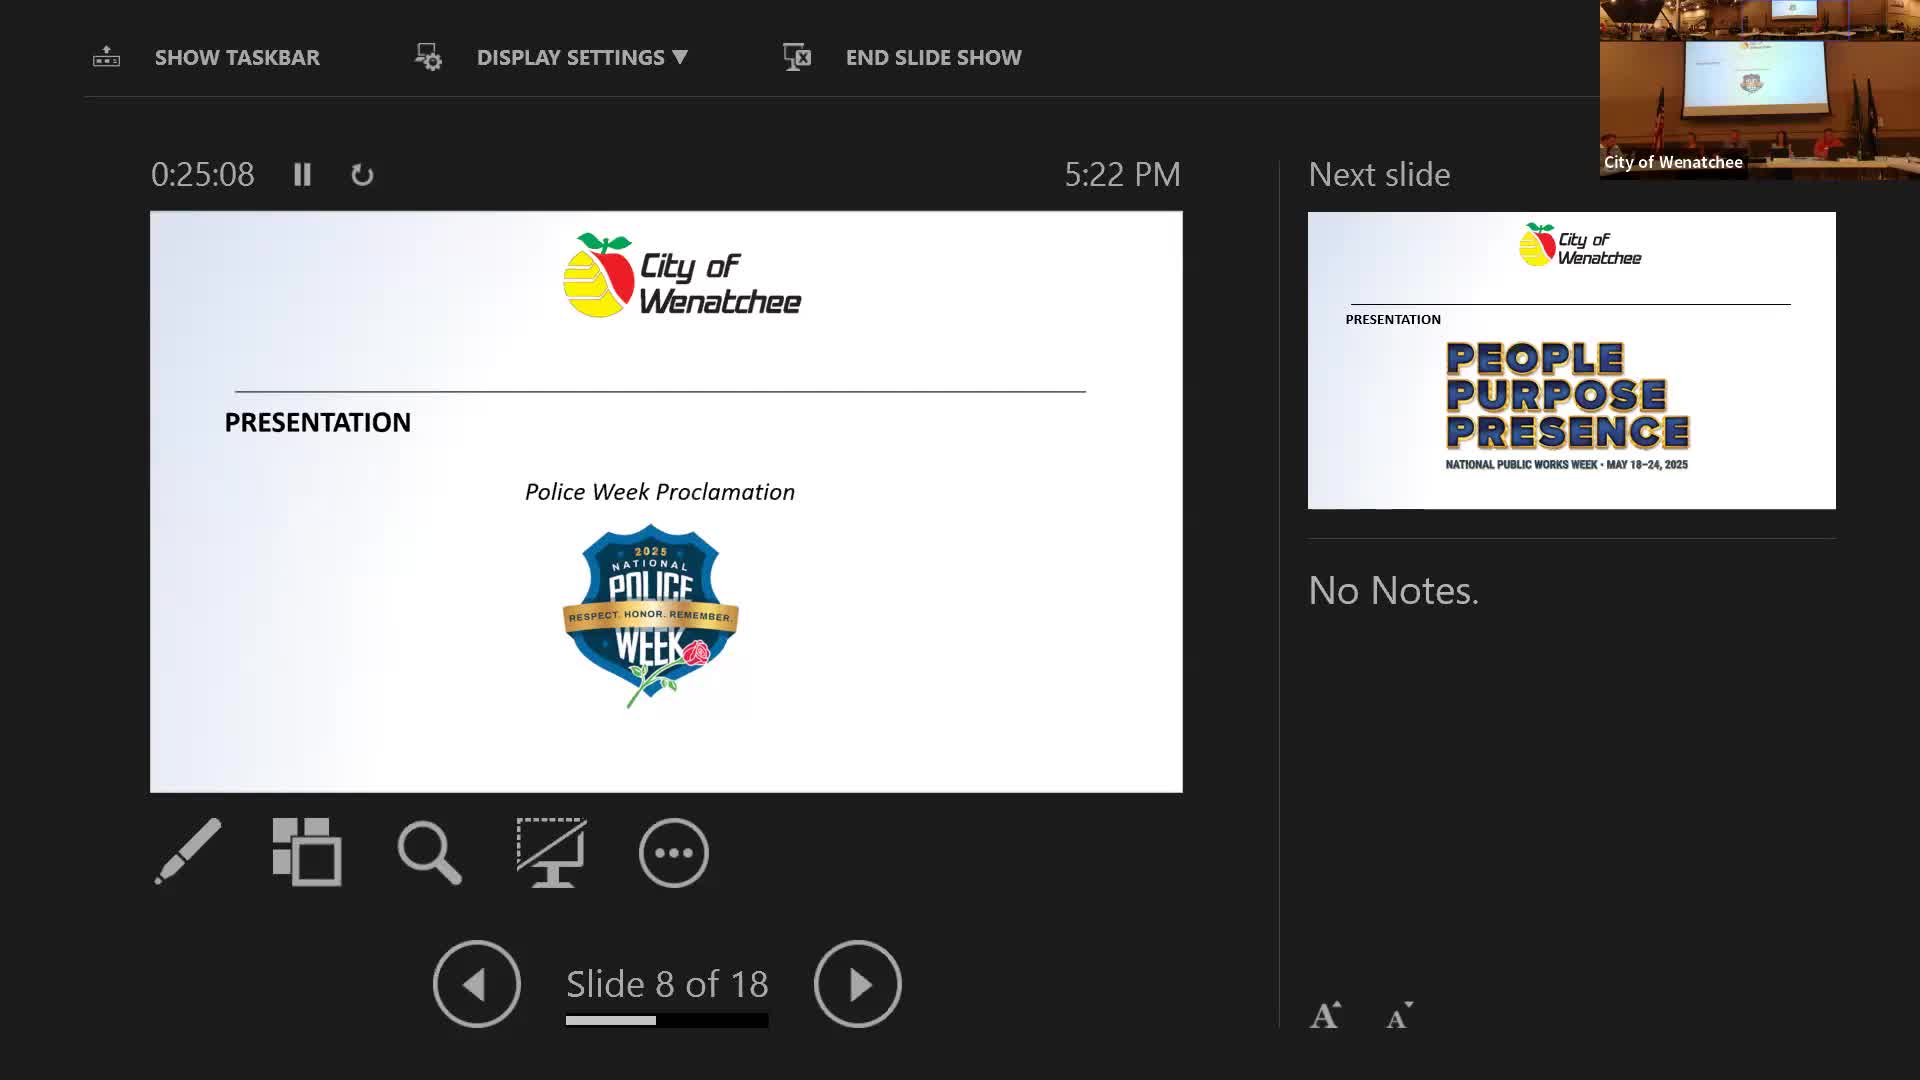The height and width of the screenshot is (1080, 1920).
Task: Click the No Notes text area
Action: pyautogui.click(x=1393, y=591)
